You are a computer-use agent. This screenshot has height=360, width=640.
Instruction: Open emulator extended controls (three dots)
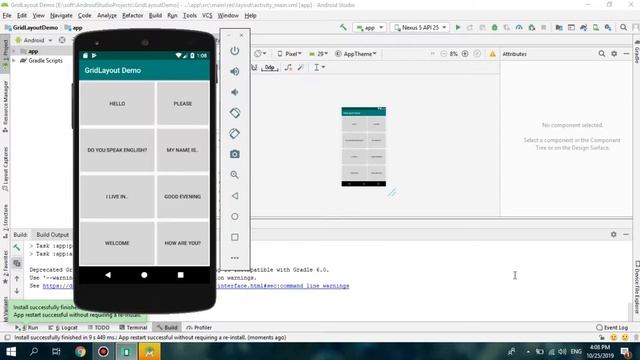pos(235,258)
